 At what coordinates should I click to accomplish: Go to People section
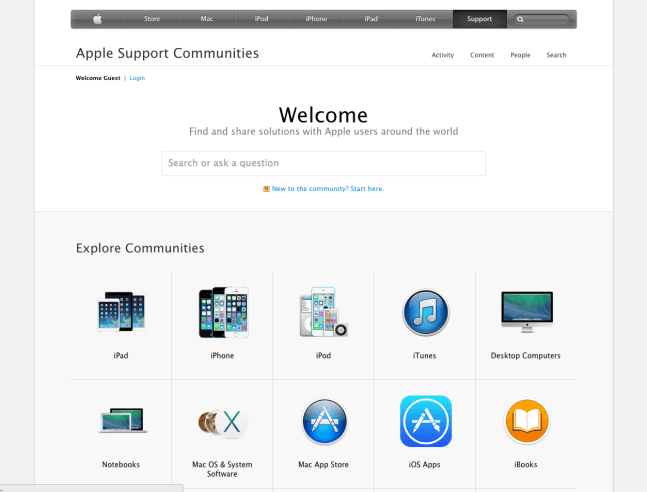point(520,55)
